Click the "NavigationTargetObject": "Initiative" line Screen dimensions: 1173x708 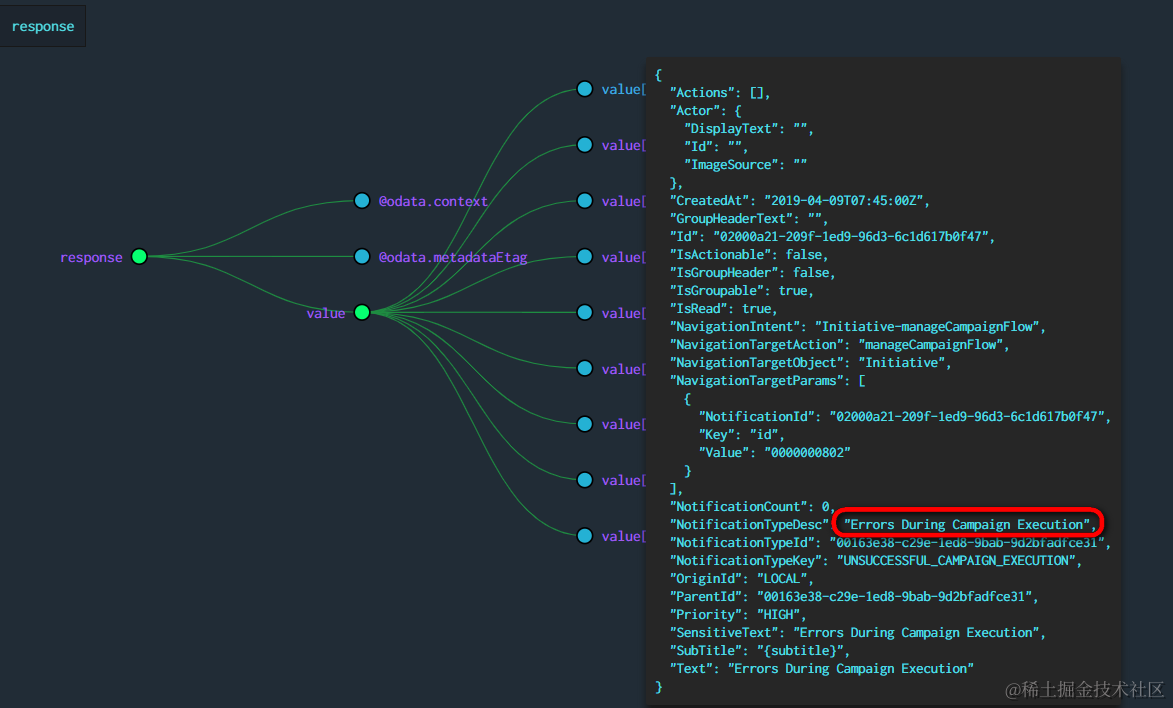[x=810, y=362]
